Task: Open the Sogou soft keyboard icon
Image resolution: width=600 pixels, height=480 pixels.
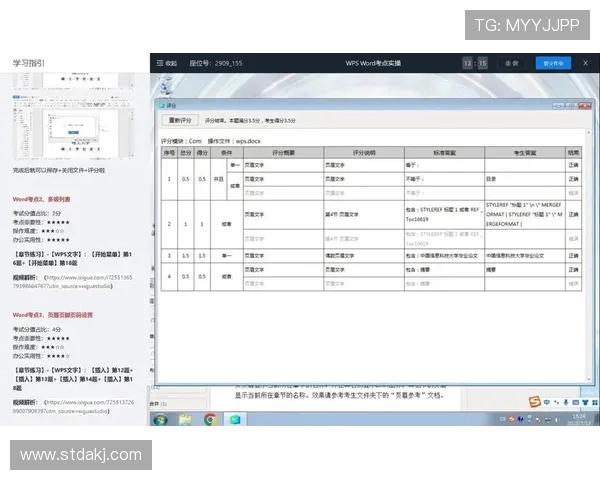Action: click(x=575, y=402)
